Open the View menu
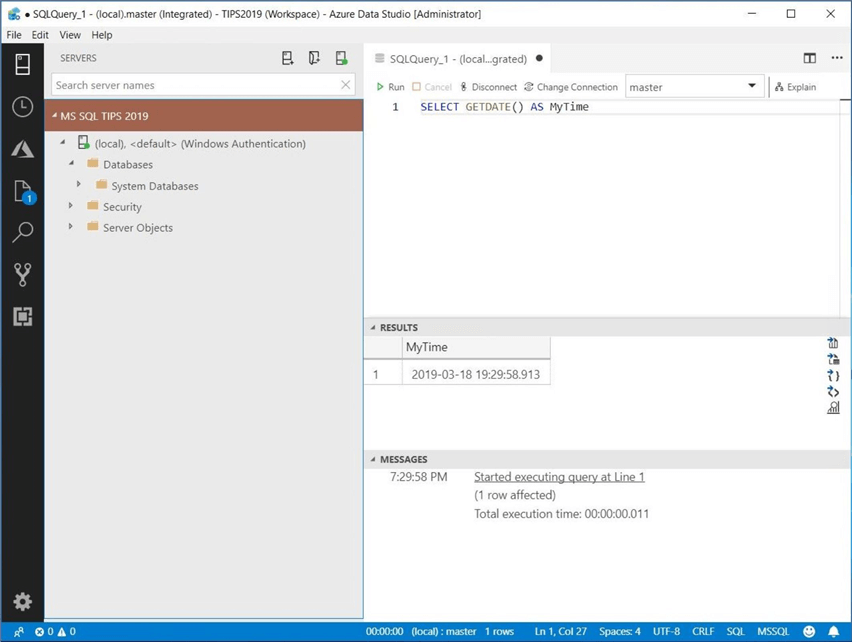Image resolution: width=852 pixels, height=642 pixels. pyautogui.click(x=70, y=35)
